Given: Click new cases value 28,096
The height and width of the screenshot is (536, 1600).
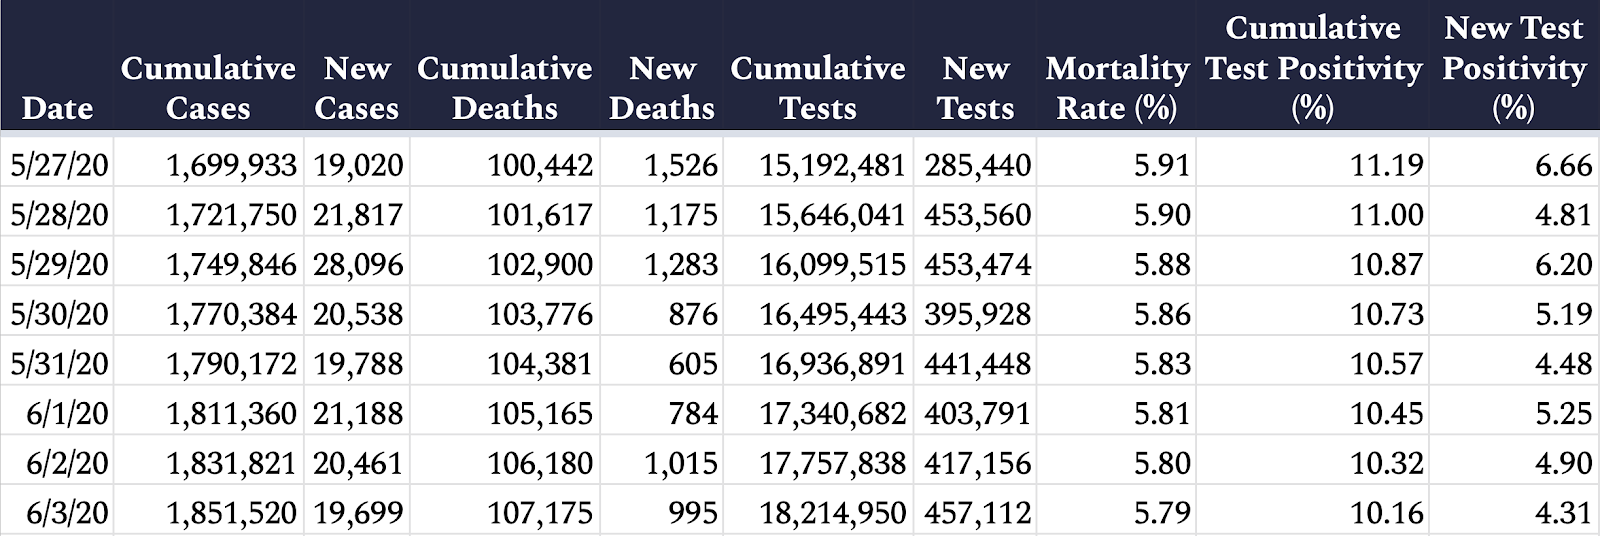Looking at the screenshot, I should click(x=358, y=265).
